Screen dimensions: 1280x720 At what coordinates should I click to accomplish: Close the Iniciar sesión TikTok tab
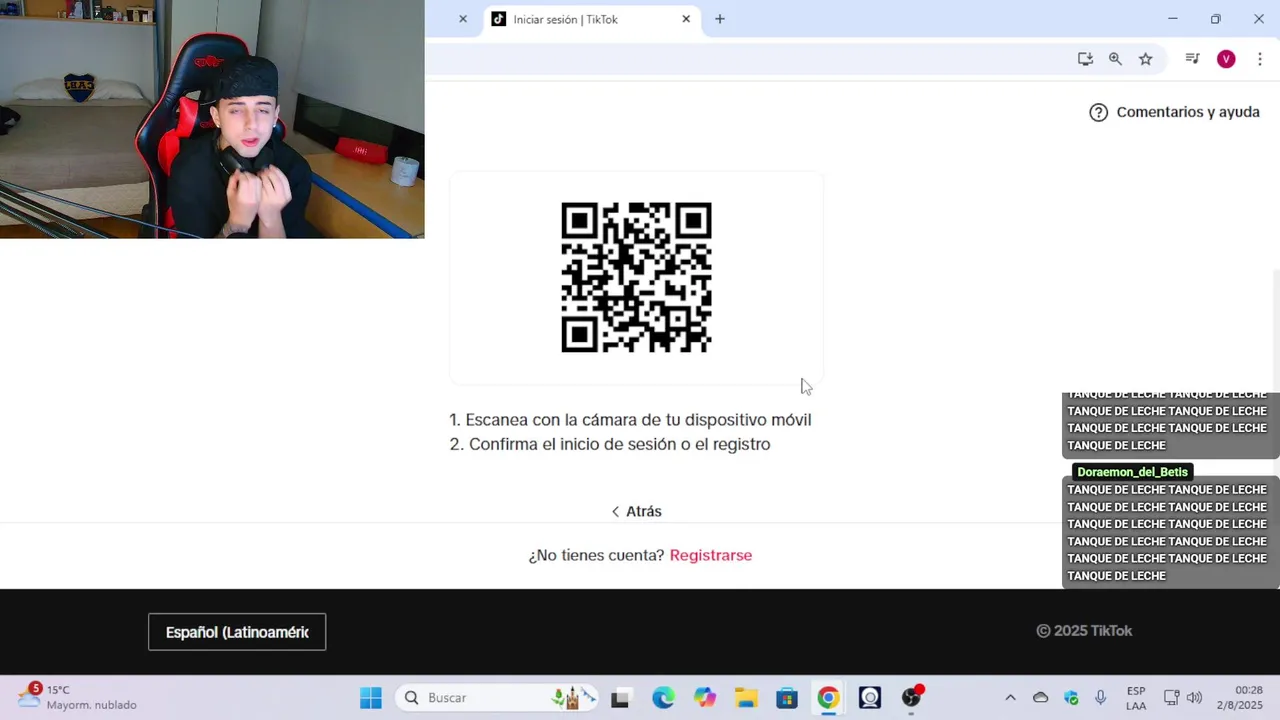[686, 19]
